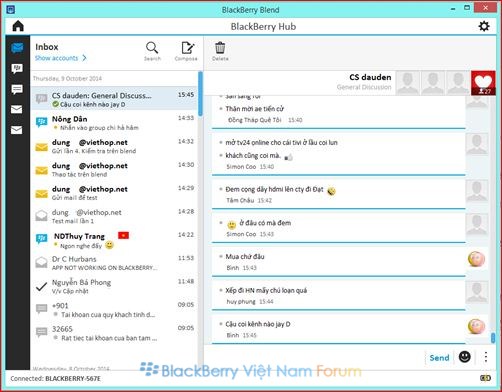The image size is (502, 392).
Task: Open the Dr C Hurbans email
Action: coord(115,263)
